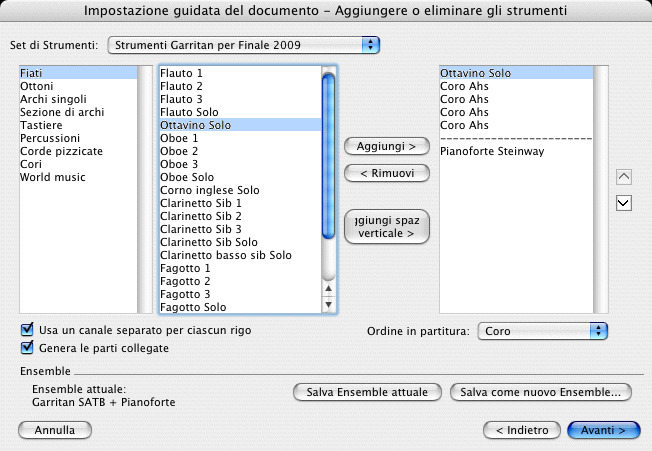Image resolution: width=652 pixels, height=451 pixels.
Task: Select Flauto 1 from instrument list
Action: coord(181,74)
